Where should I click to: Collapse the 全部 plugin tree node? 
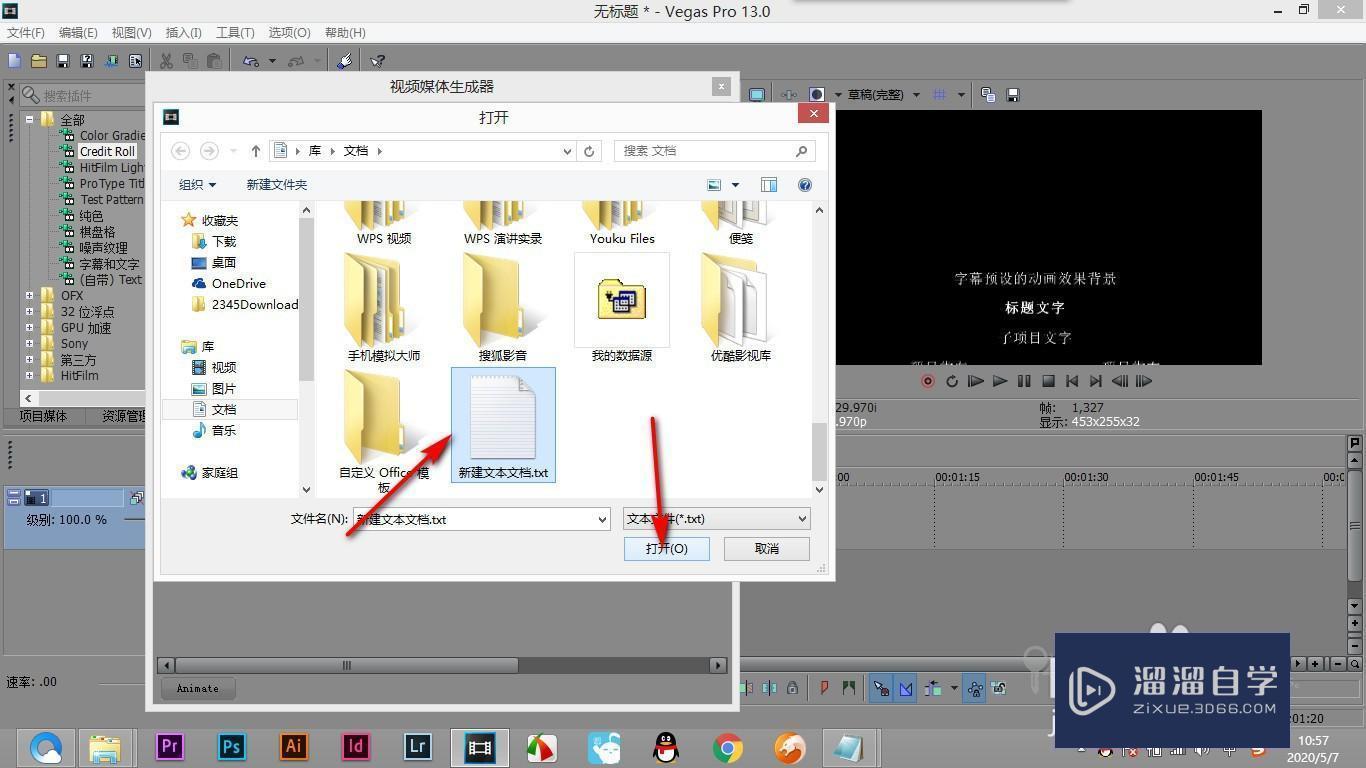coord(30,120)
